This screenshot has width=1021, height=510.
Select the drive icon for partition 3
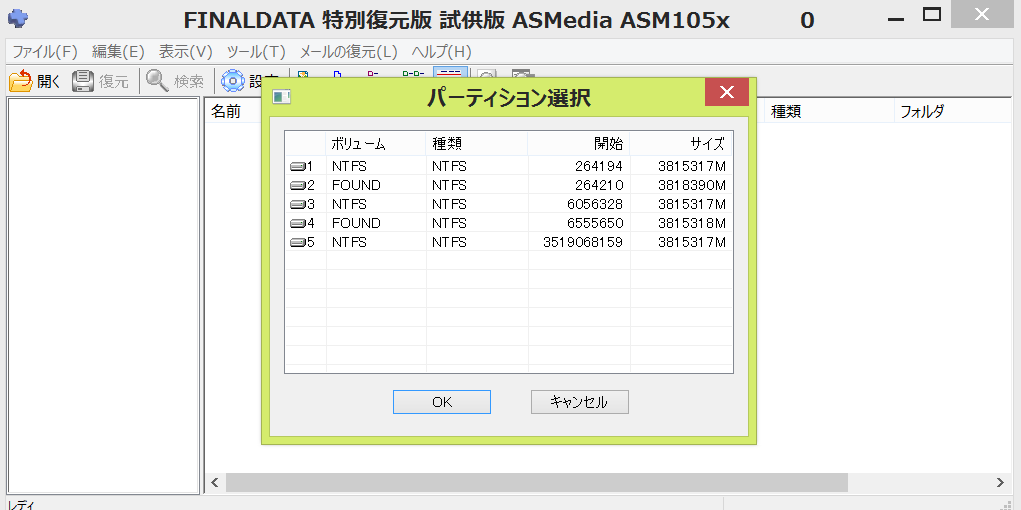(x=297, y=204)
